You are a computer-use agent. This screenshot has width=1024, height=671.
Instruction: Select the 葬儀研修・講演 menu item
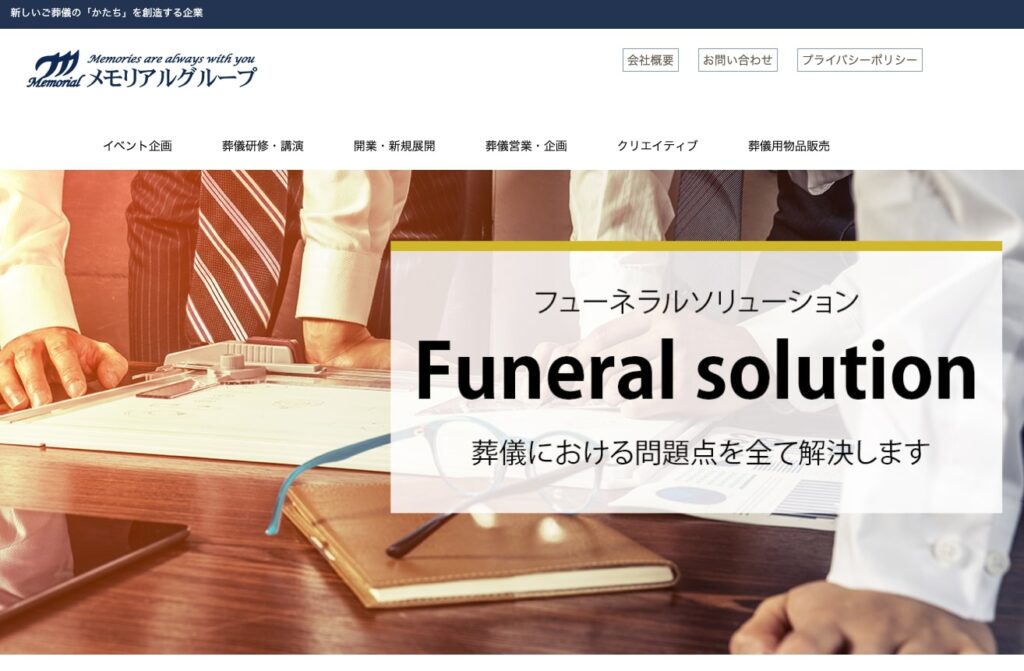(x=263, y=146)
